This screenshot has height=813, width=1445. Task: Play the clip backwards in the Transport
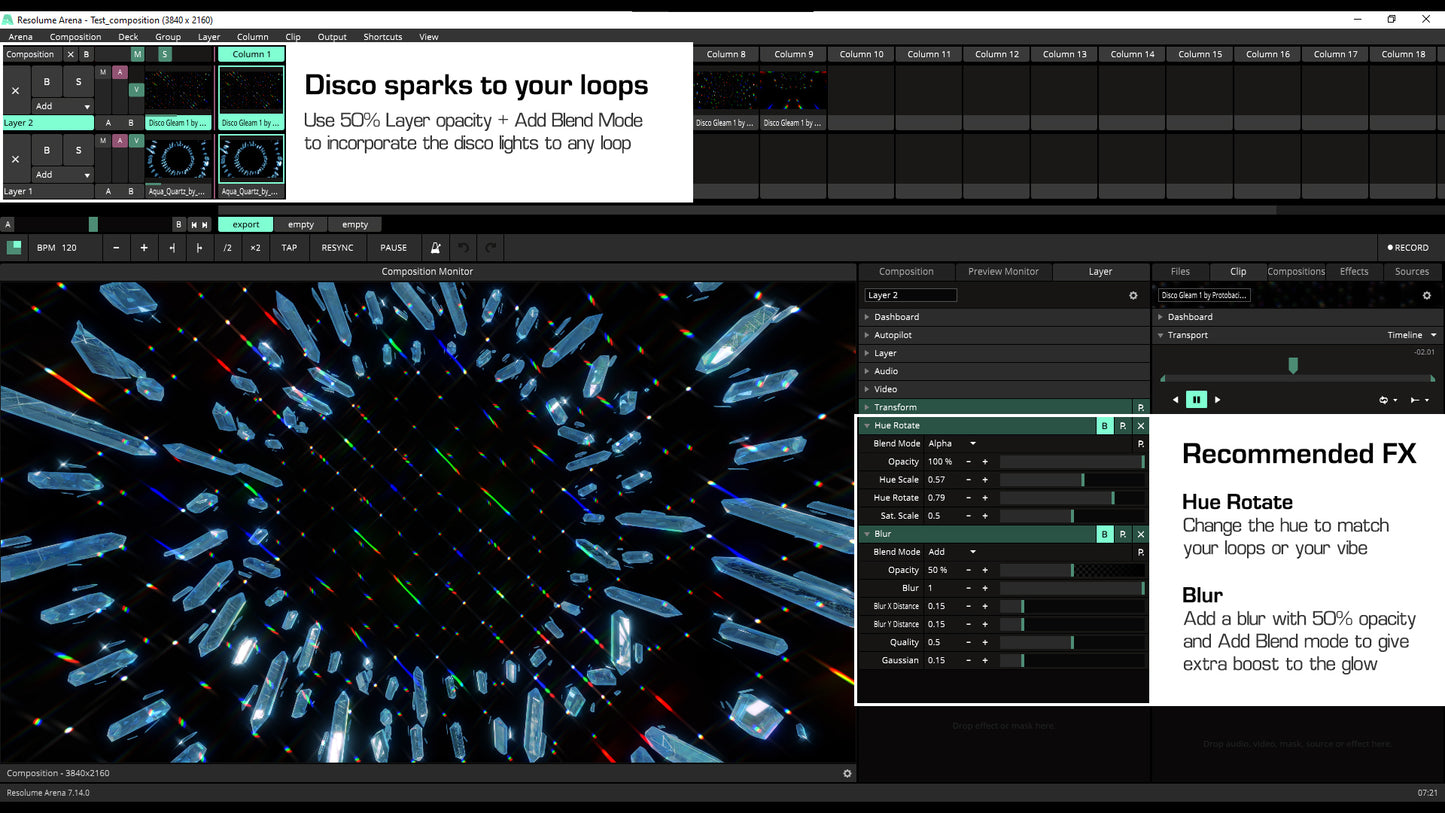[x=1176, y=400]
